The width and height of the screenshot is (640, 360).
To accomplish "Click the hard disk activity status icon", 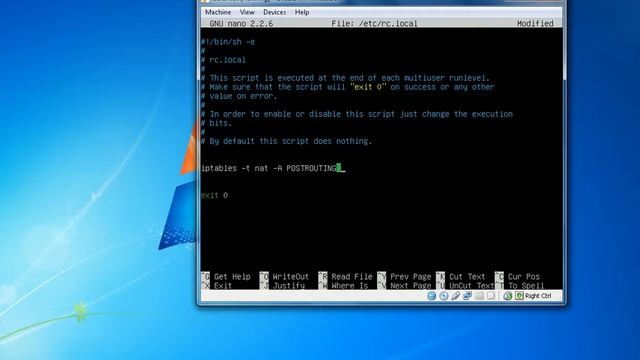I will pos(431,296).
